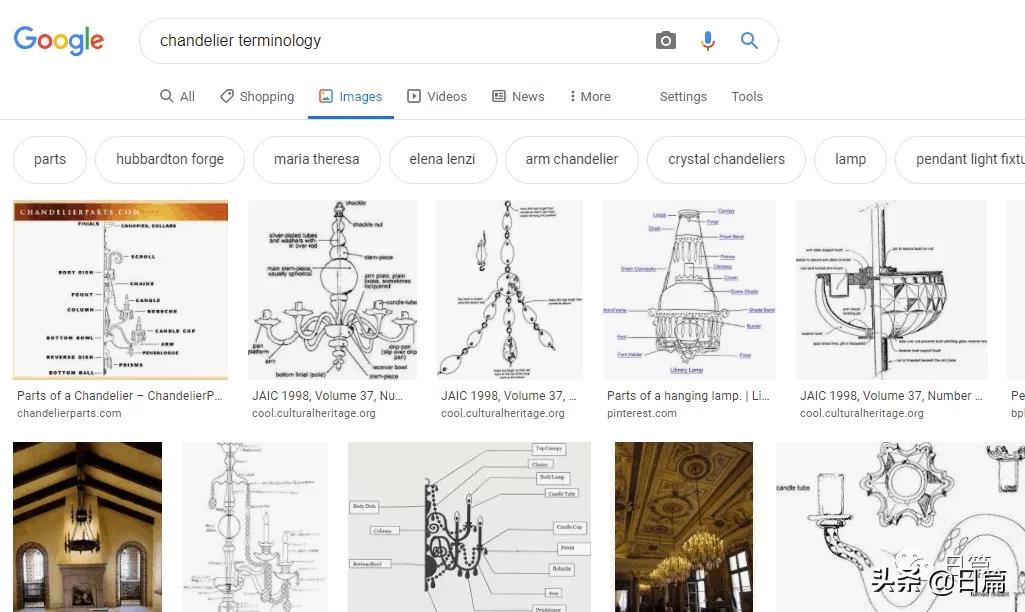This screenshot has height=612, width=1025.
Task: Select the crystal chandeliers filter chip
Action: (726, 159)
